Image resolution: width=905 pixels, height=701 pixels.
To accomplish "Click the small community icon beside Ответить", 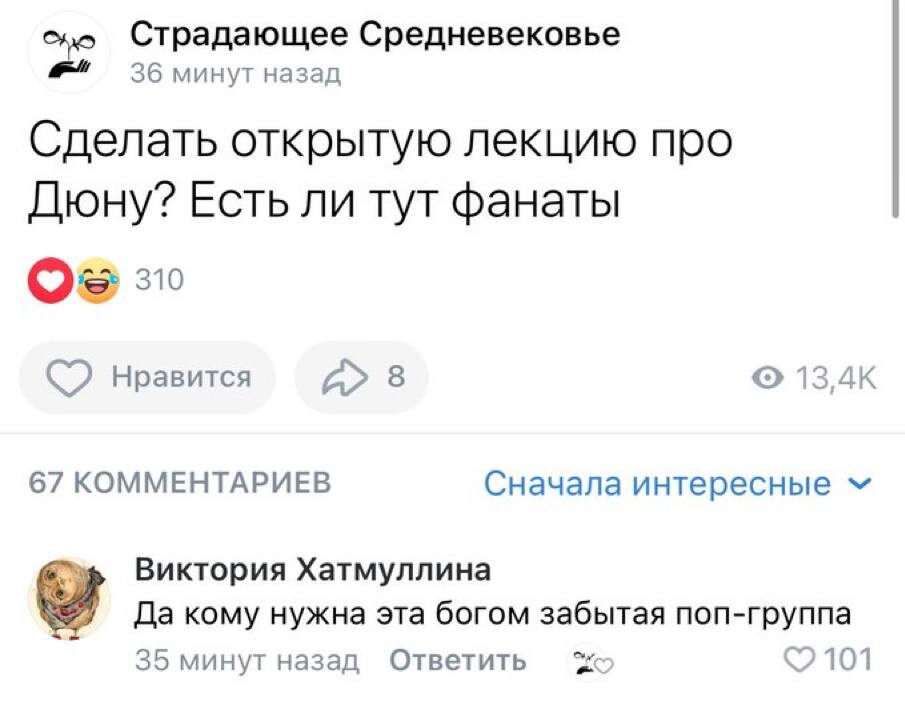I will [583, 661].
